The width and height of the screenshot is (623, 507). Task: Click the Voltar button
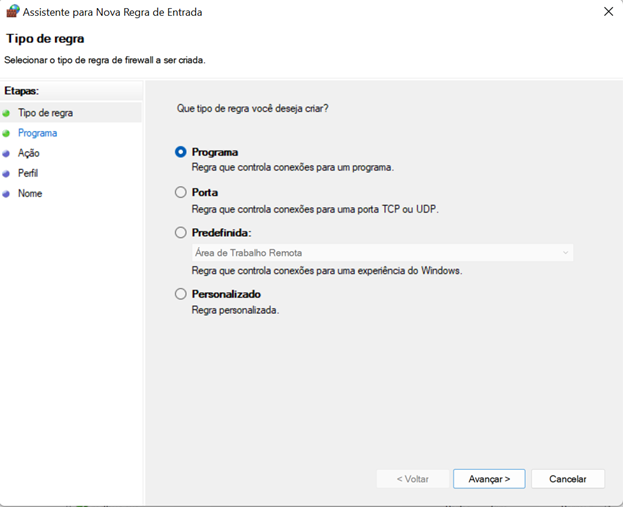pyautogui.click(x=413, y=479)
